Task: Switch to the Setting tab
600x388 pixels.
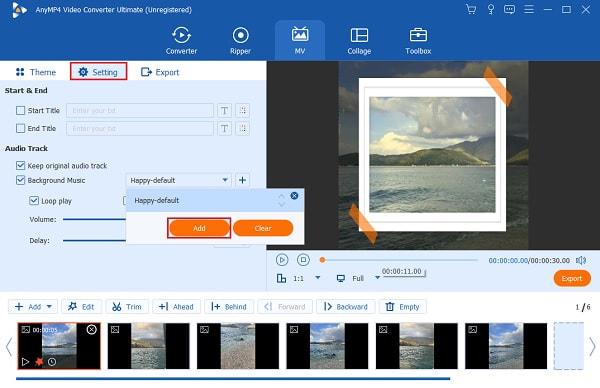Action: pyautogui.click(x=98, y=72)
